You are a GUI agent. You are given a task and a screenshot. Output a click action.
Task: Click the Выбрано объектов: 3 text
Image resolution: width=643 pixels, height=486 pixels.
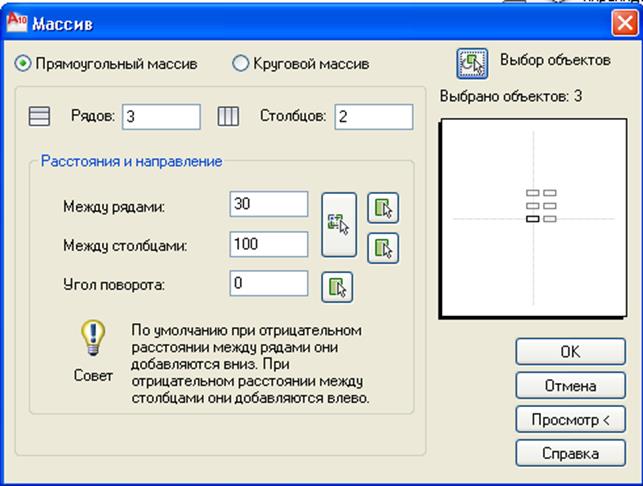(511, 97)
